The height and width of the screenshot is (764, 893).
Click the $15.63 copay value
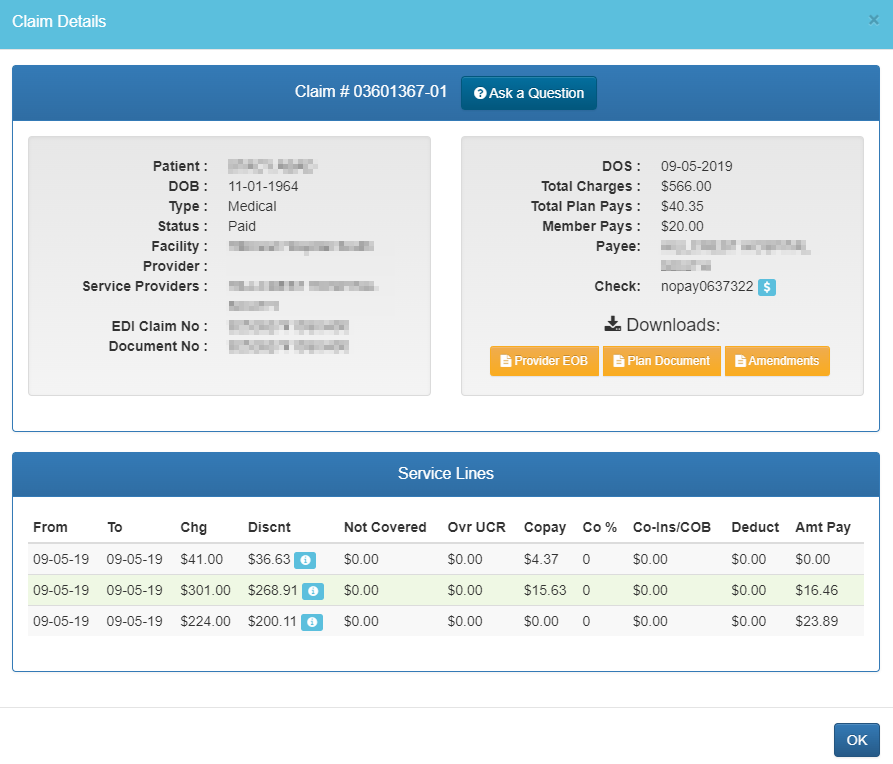[545, 590]
